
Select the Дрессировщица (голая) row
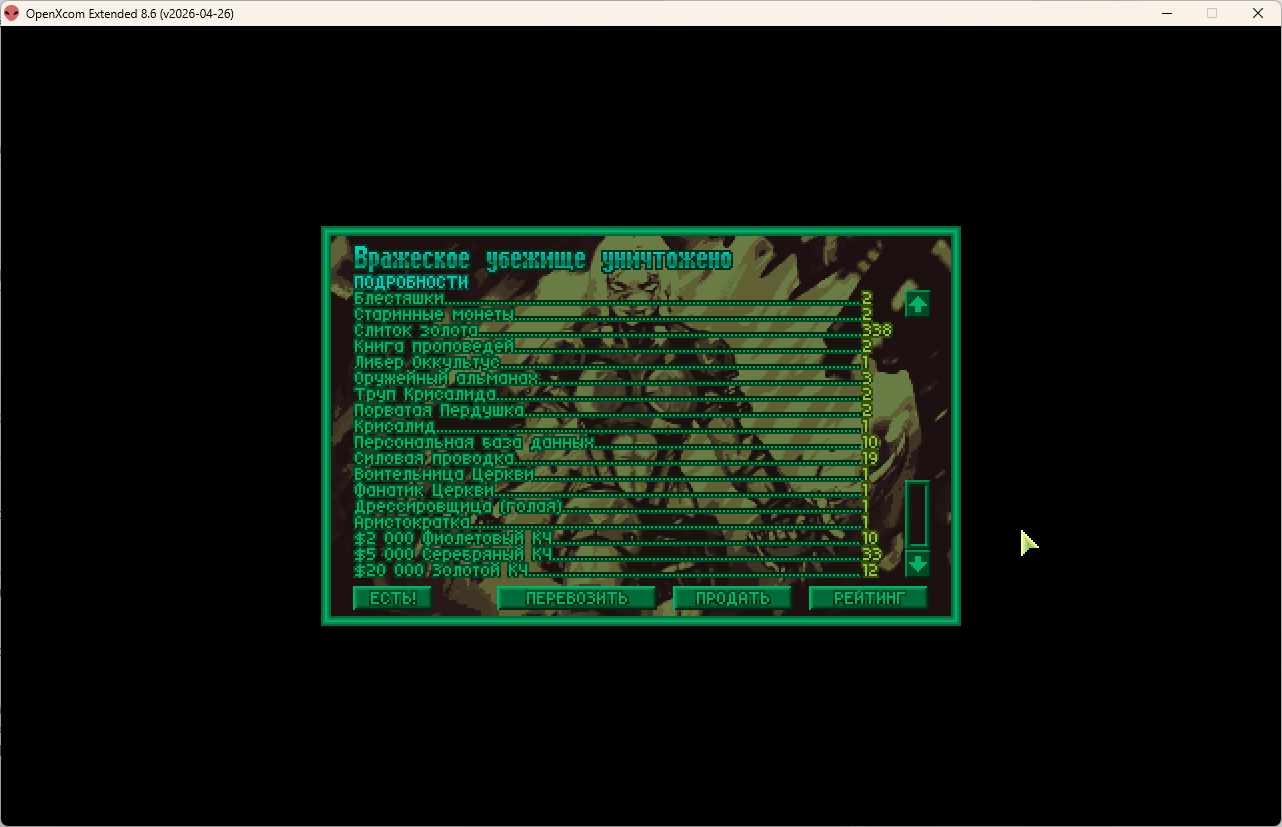[623, 506]
